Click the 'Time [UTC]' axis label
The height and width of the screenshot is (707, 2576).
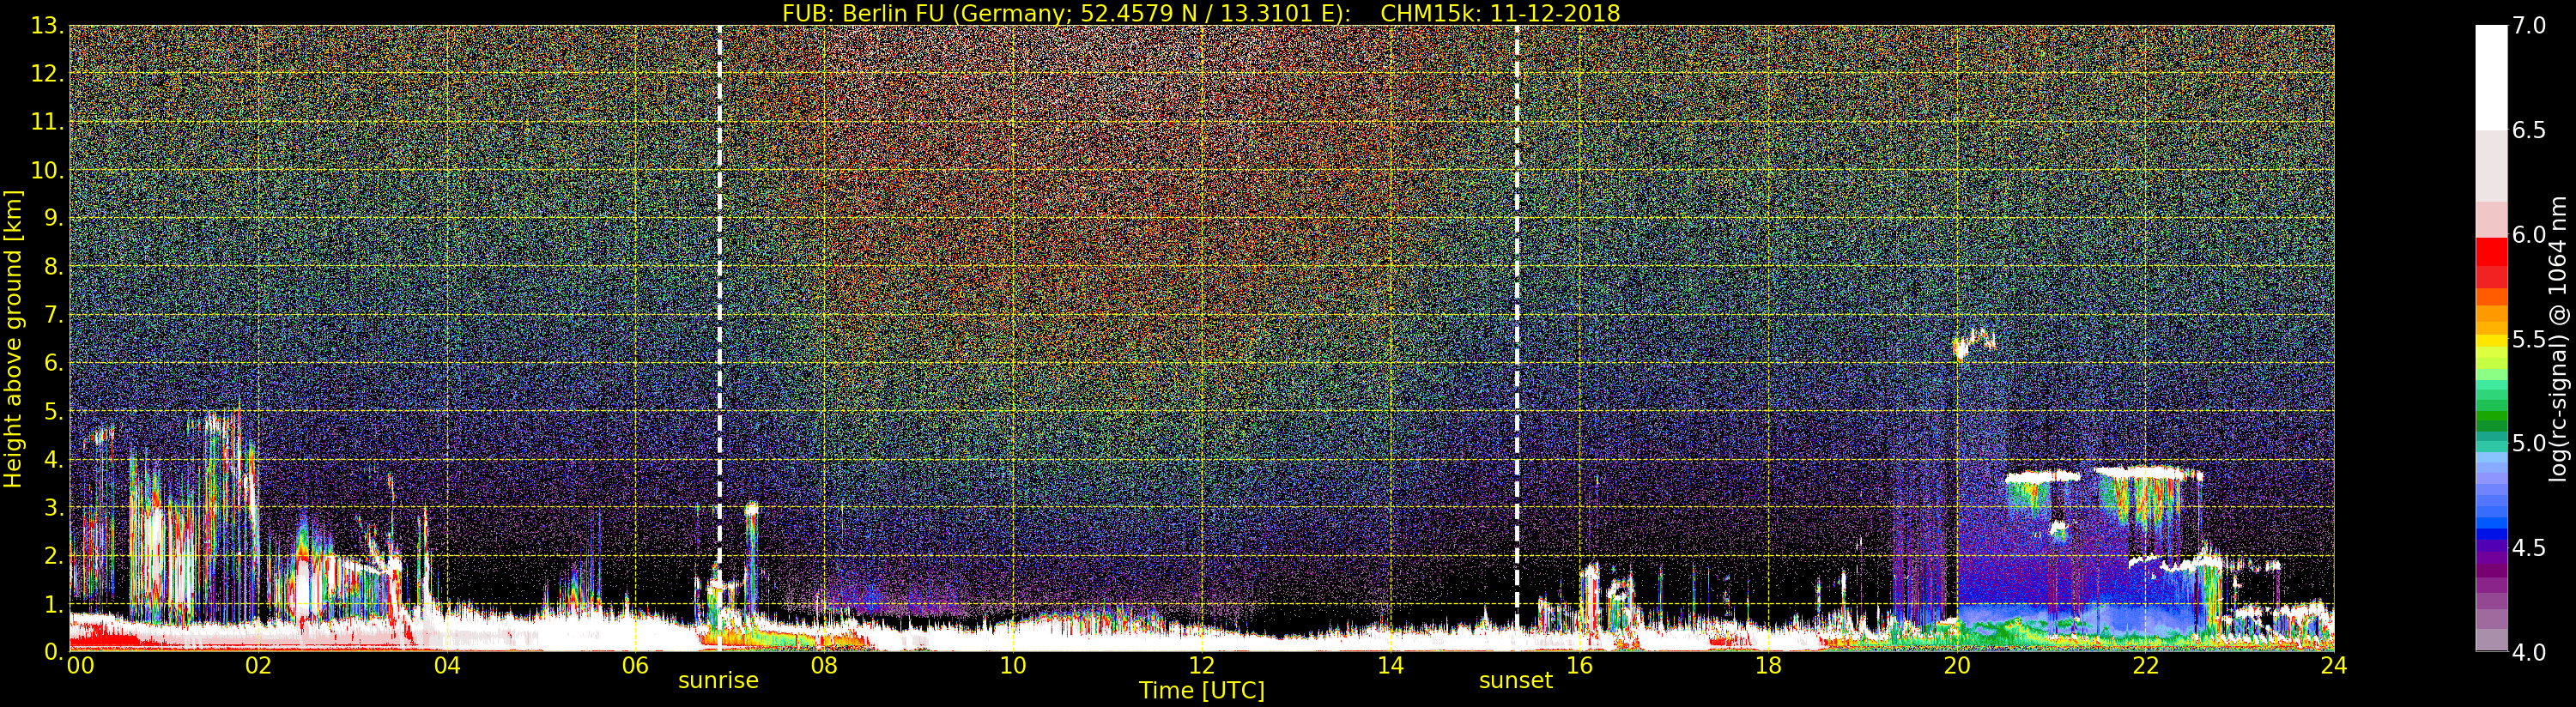[x=1202, y=690]
